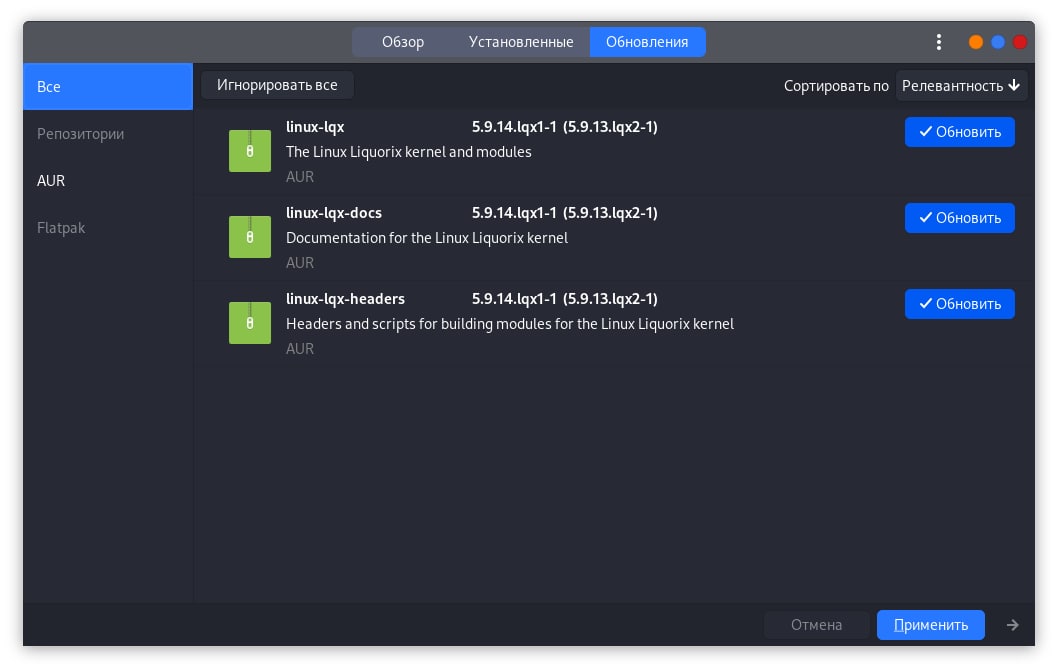
Task: Click the linux-lqx package archive icon
Action: click(x=249, y=151)
